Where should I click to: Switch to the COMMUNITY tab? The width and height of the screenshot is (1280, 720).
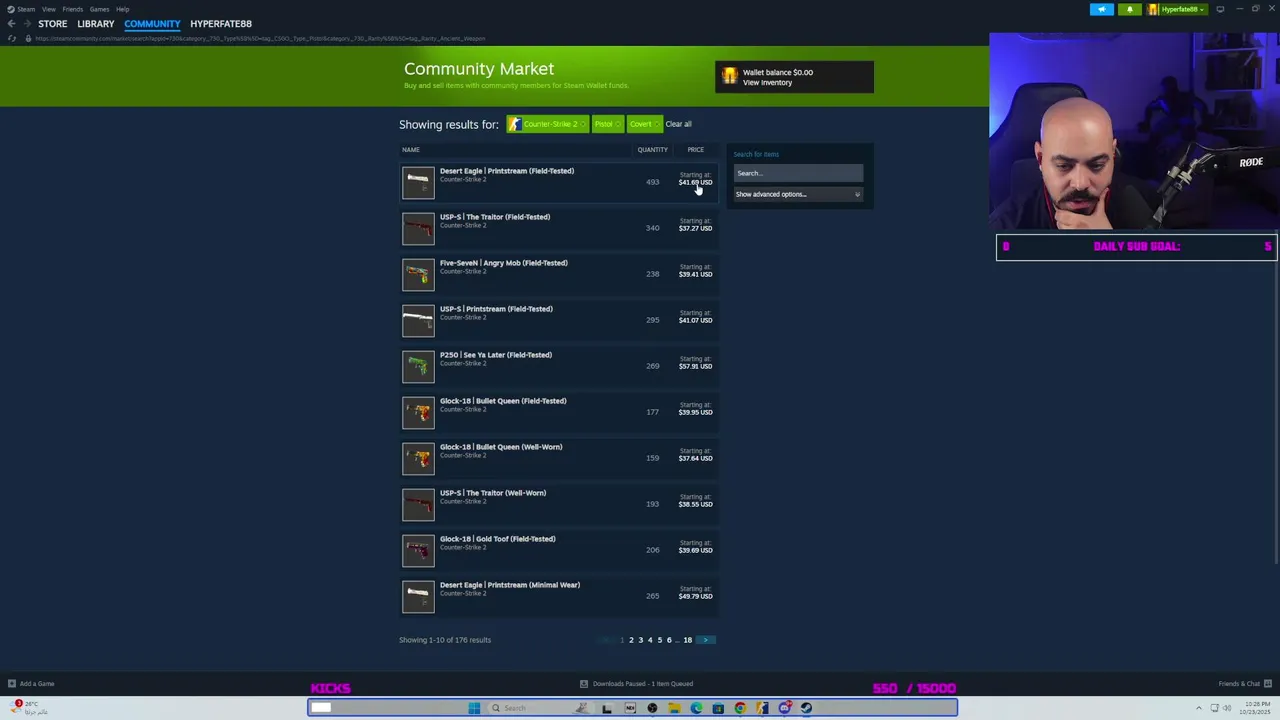tap(152, 23)
